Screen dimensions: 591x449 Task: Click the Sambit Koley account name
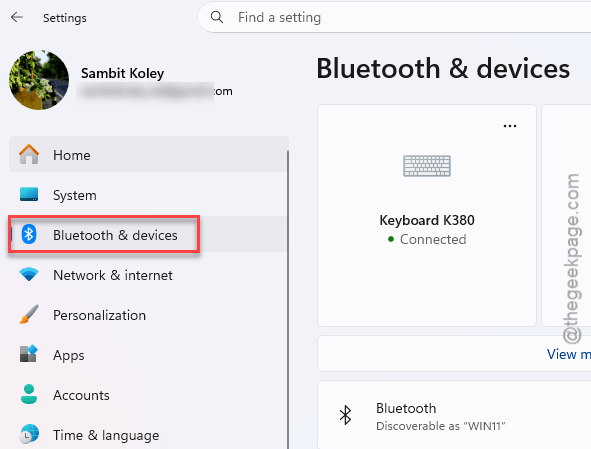point(122,73)
